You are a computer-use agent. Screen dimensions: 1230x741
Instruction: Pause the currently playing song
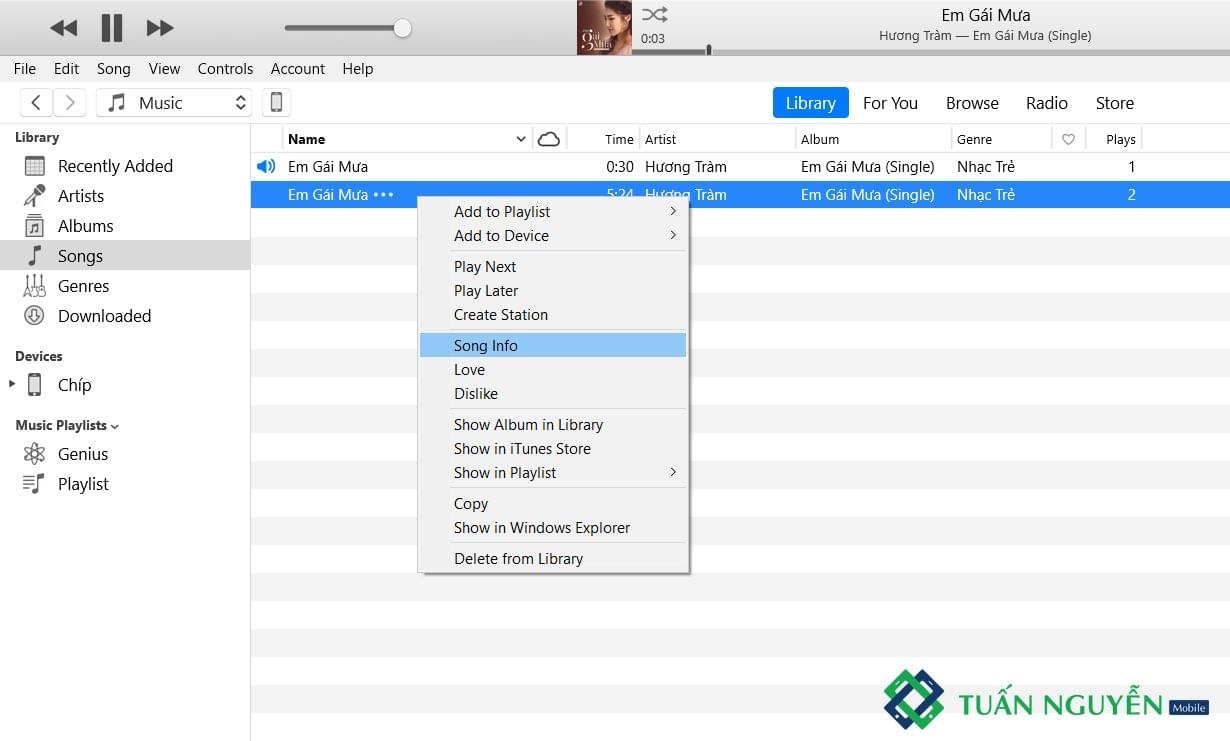point(112,28)
